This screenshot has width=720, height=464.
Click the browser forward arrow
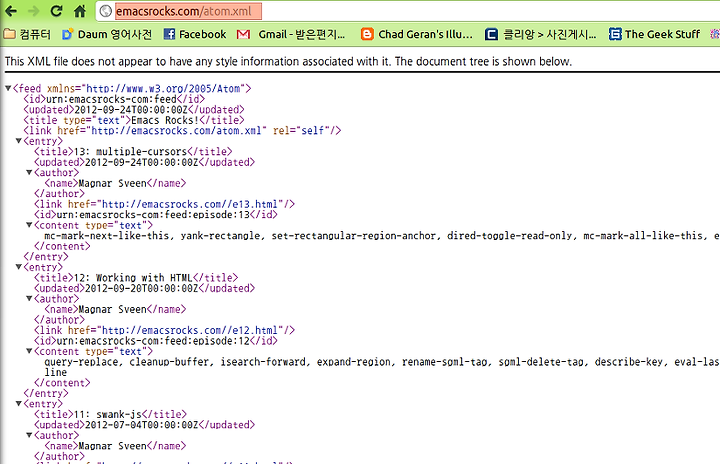(x=34, y=11)
